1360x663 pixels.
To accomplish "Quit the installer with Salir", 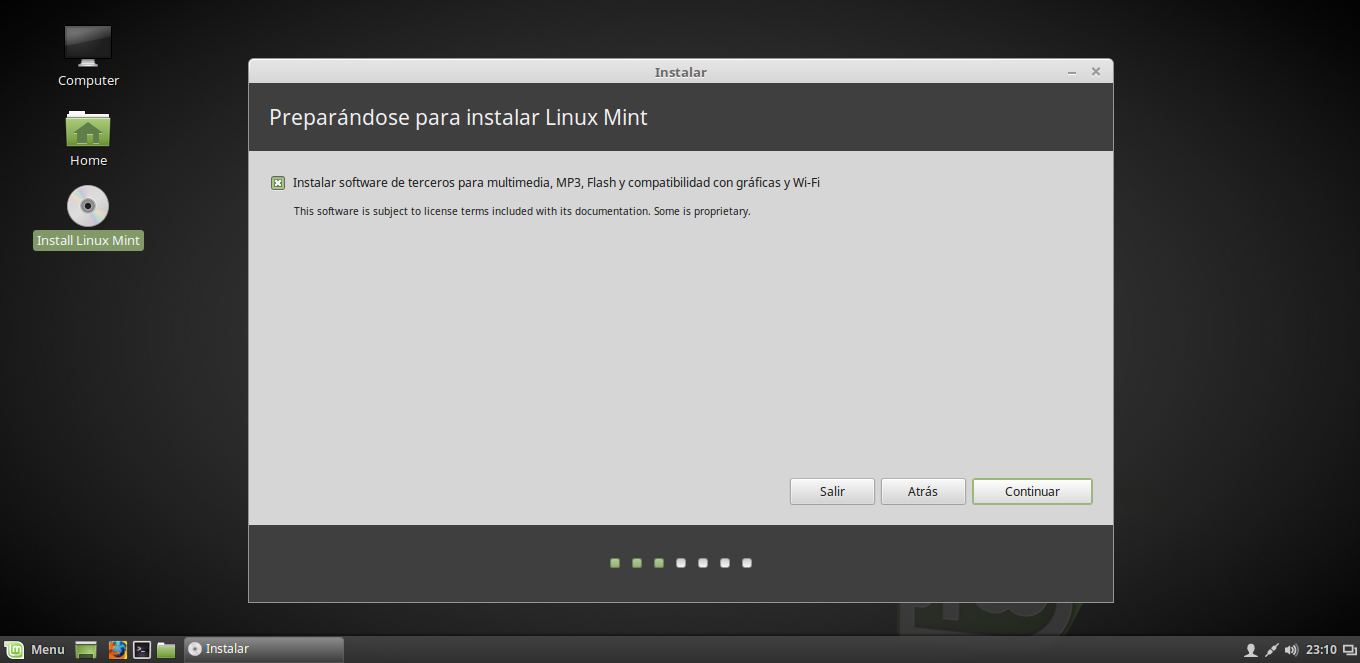I will point(832,491).
